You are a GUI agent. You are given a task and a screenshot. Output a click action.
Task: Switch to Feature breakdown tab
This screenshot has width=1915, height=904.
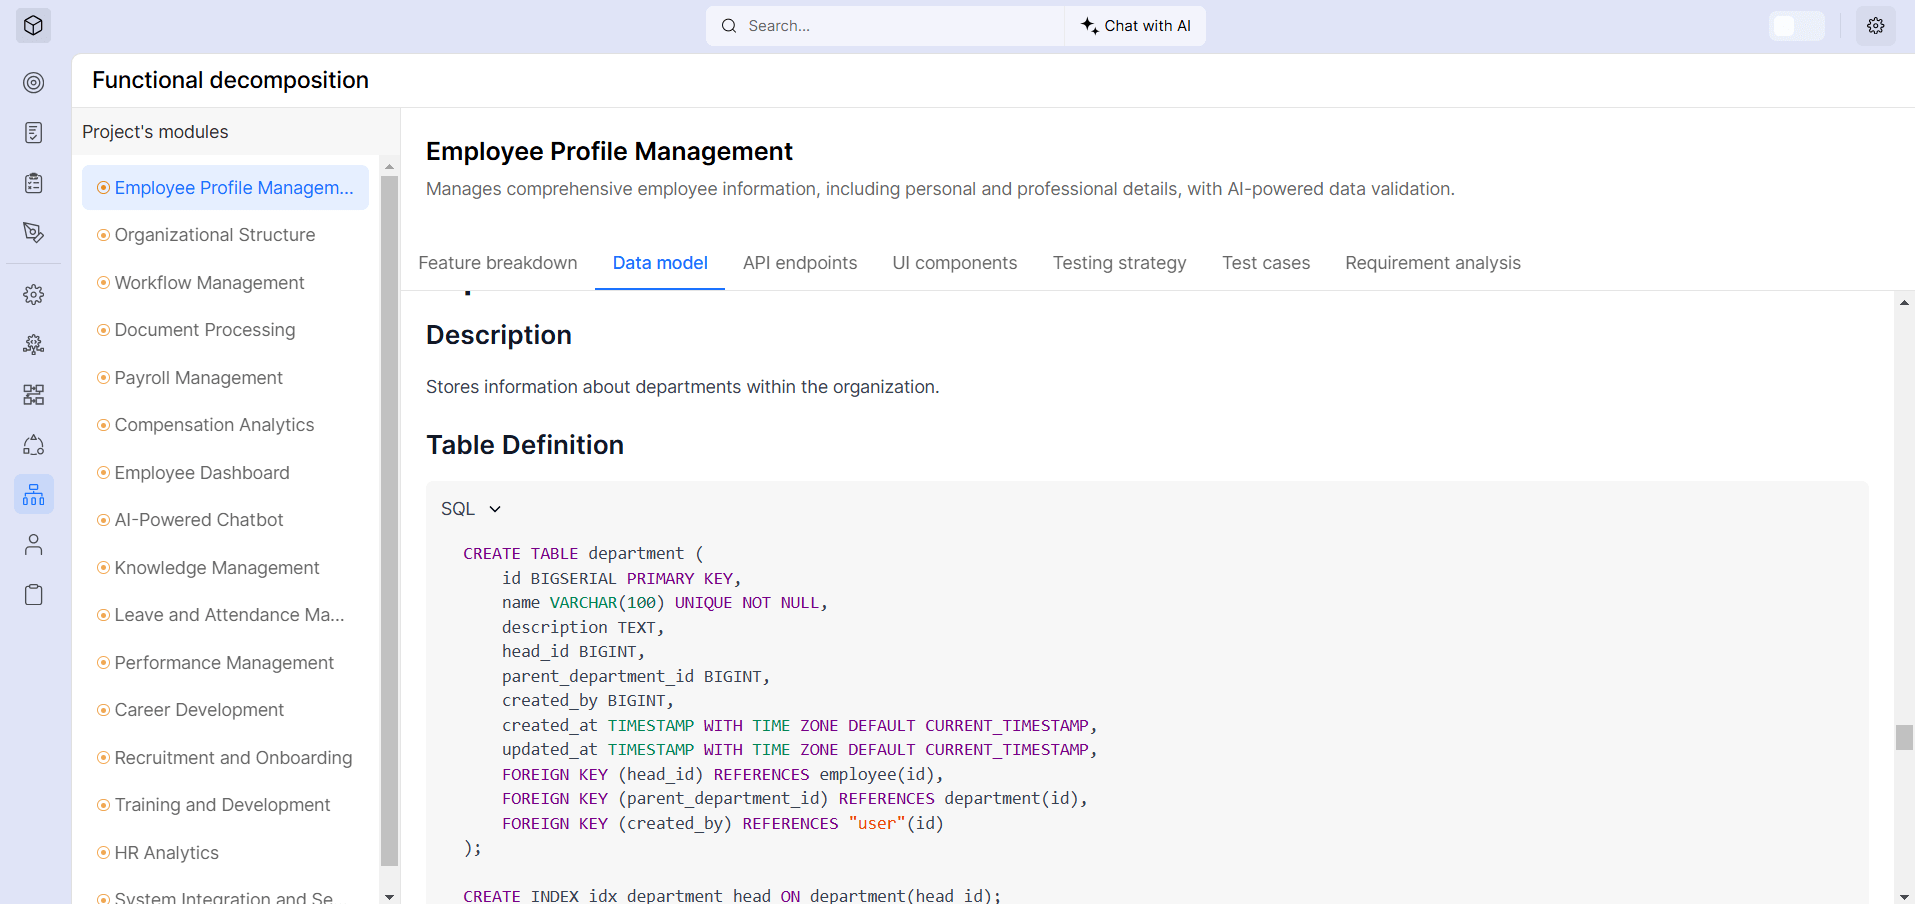498,263
